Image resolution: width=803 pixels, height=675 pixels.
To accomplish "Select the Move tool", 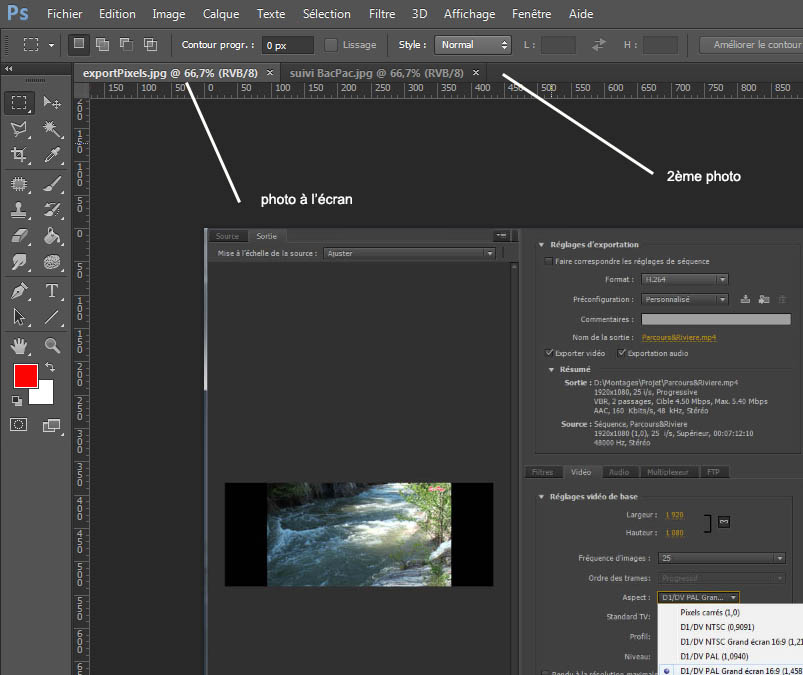I will (x=52, y=103).
